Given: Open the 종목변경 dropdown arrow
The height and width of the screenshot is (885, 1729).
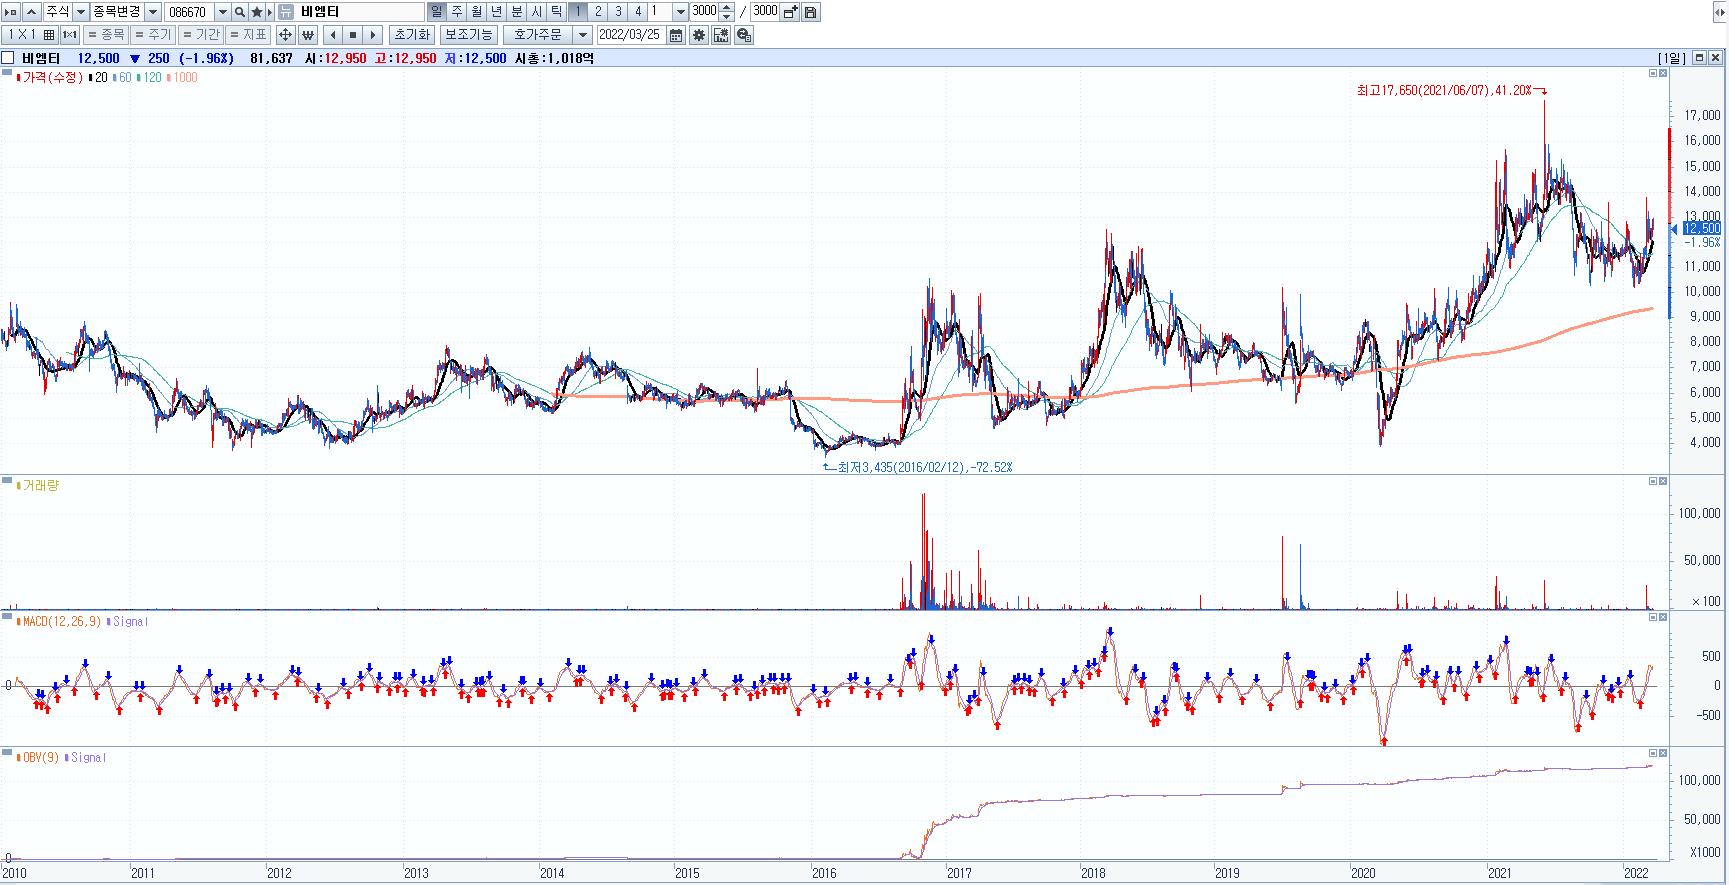Looking at the screenshot, I should (x=153, y=12).
